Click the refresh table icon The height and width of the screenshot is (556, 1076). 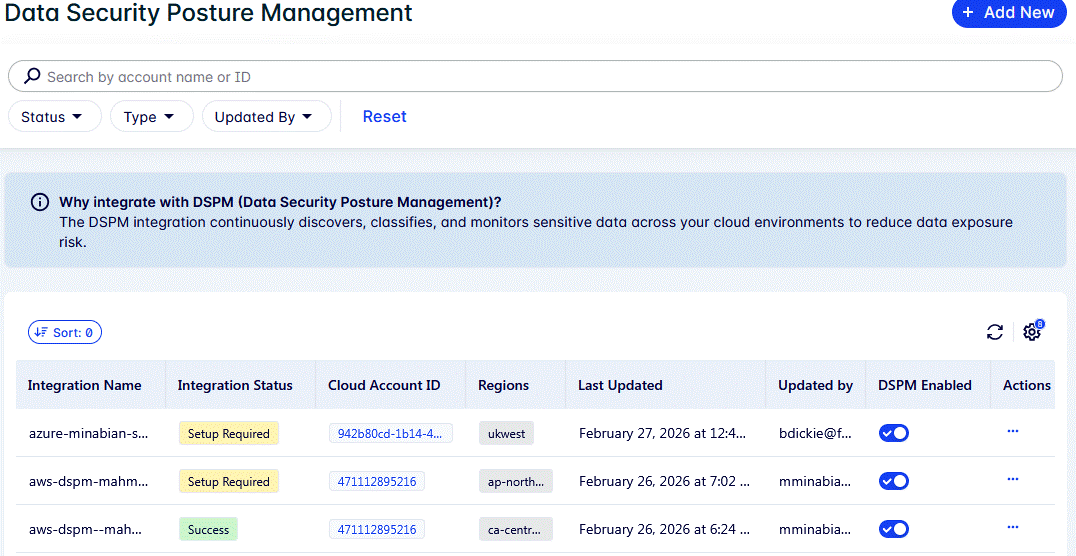994,332
